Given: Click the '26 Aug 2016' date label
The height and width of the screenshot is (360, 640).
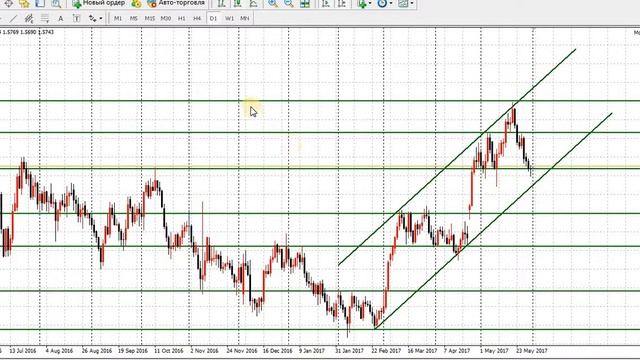Looking at the screenshot, I should 97,351.
